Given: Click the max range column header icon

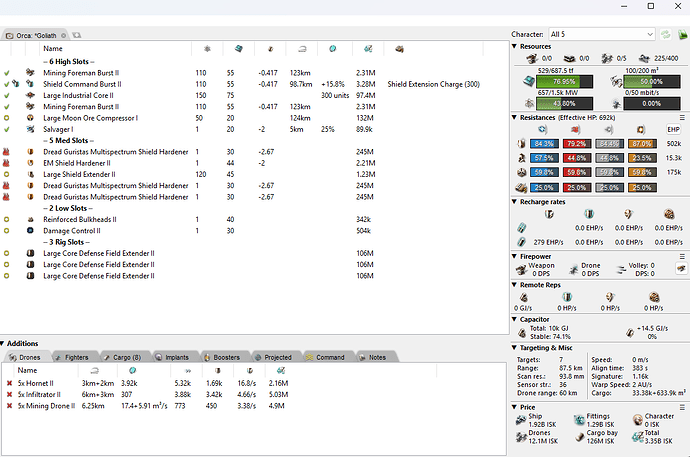Looking at the screenshot, I should click(302, 49).
